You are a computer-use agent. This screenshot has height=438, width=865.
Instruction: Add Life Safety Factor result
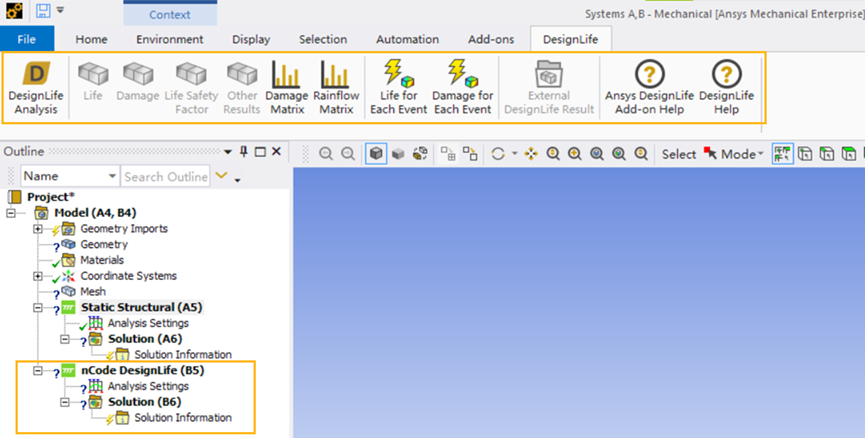pyautogui.click(x=191, y=87)
